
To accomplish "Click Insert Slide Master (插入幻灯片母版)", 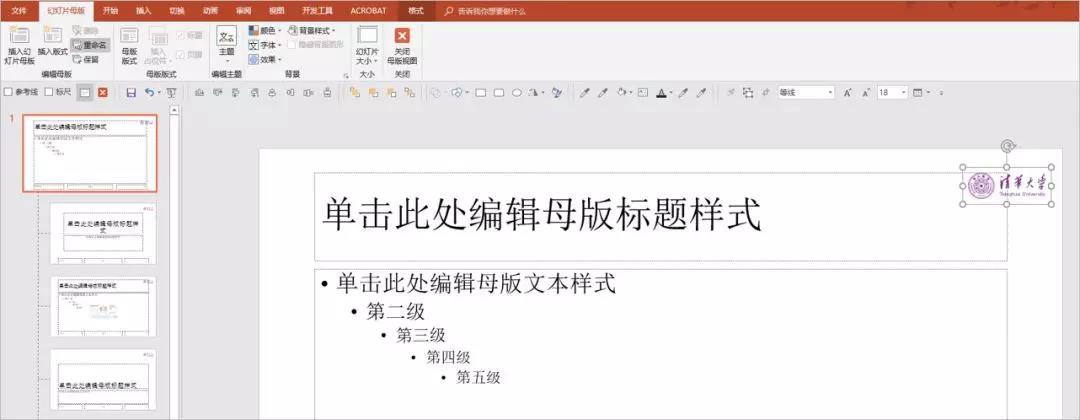I will (18, 46).
